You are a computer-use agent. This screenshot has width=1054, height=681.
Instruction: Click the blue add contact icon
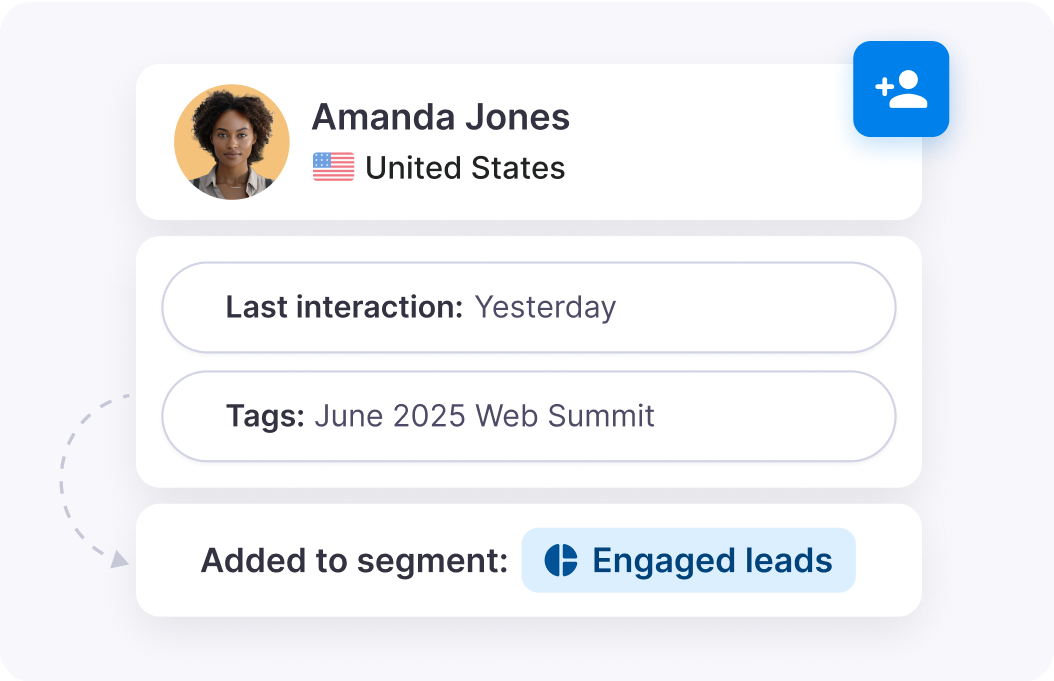click(x=900, y=89)
